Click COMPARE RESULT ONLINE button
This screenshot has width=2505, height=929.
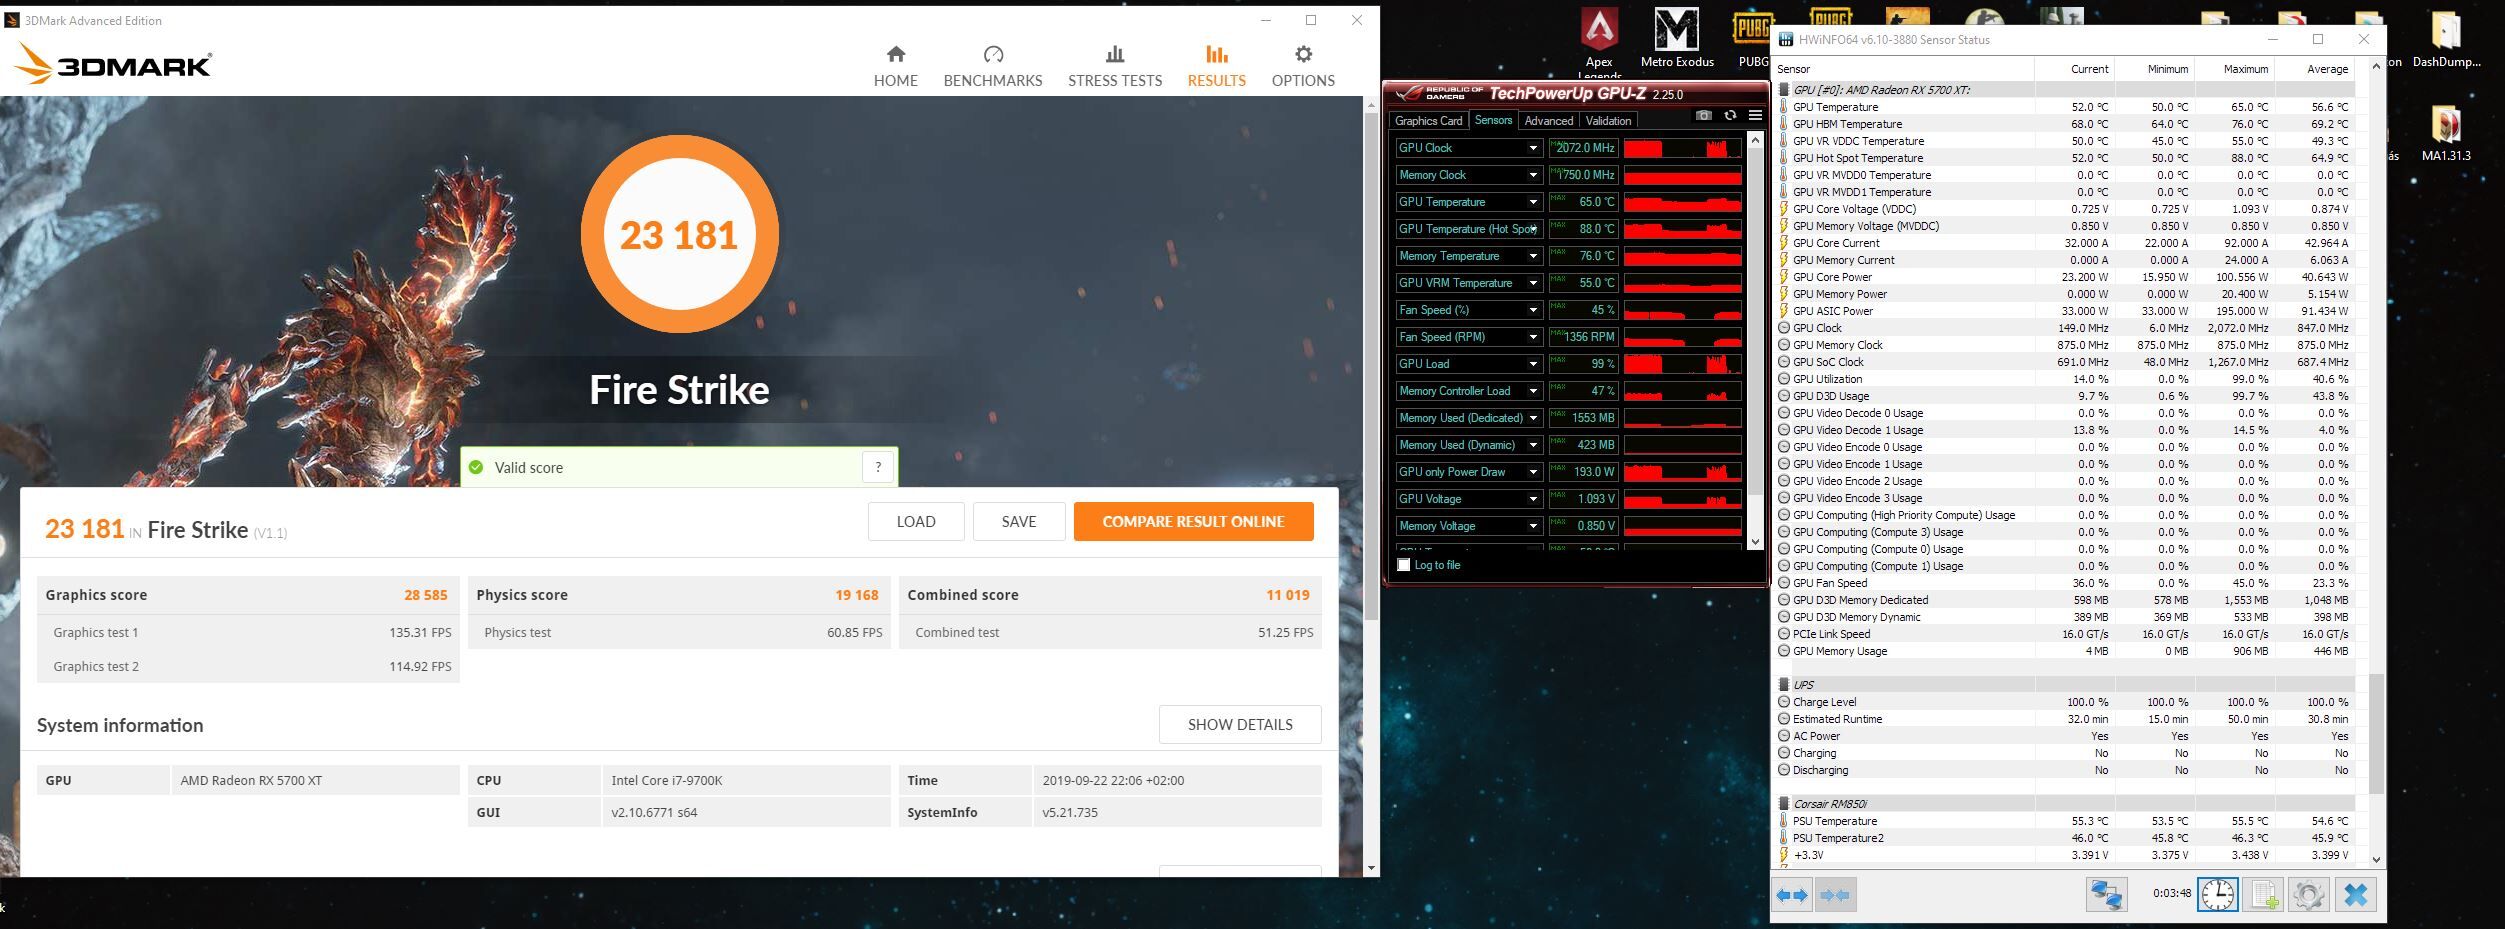(x=1193, y=521)
